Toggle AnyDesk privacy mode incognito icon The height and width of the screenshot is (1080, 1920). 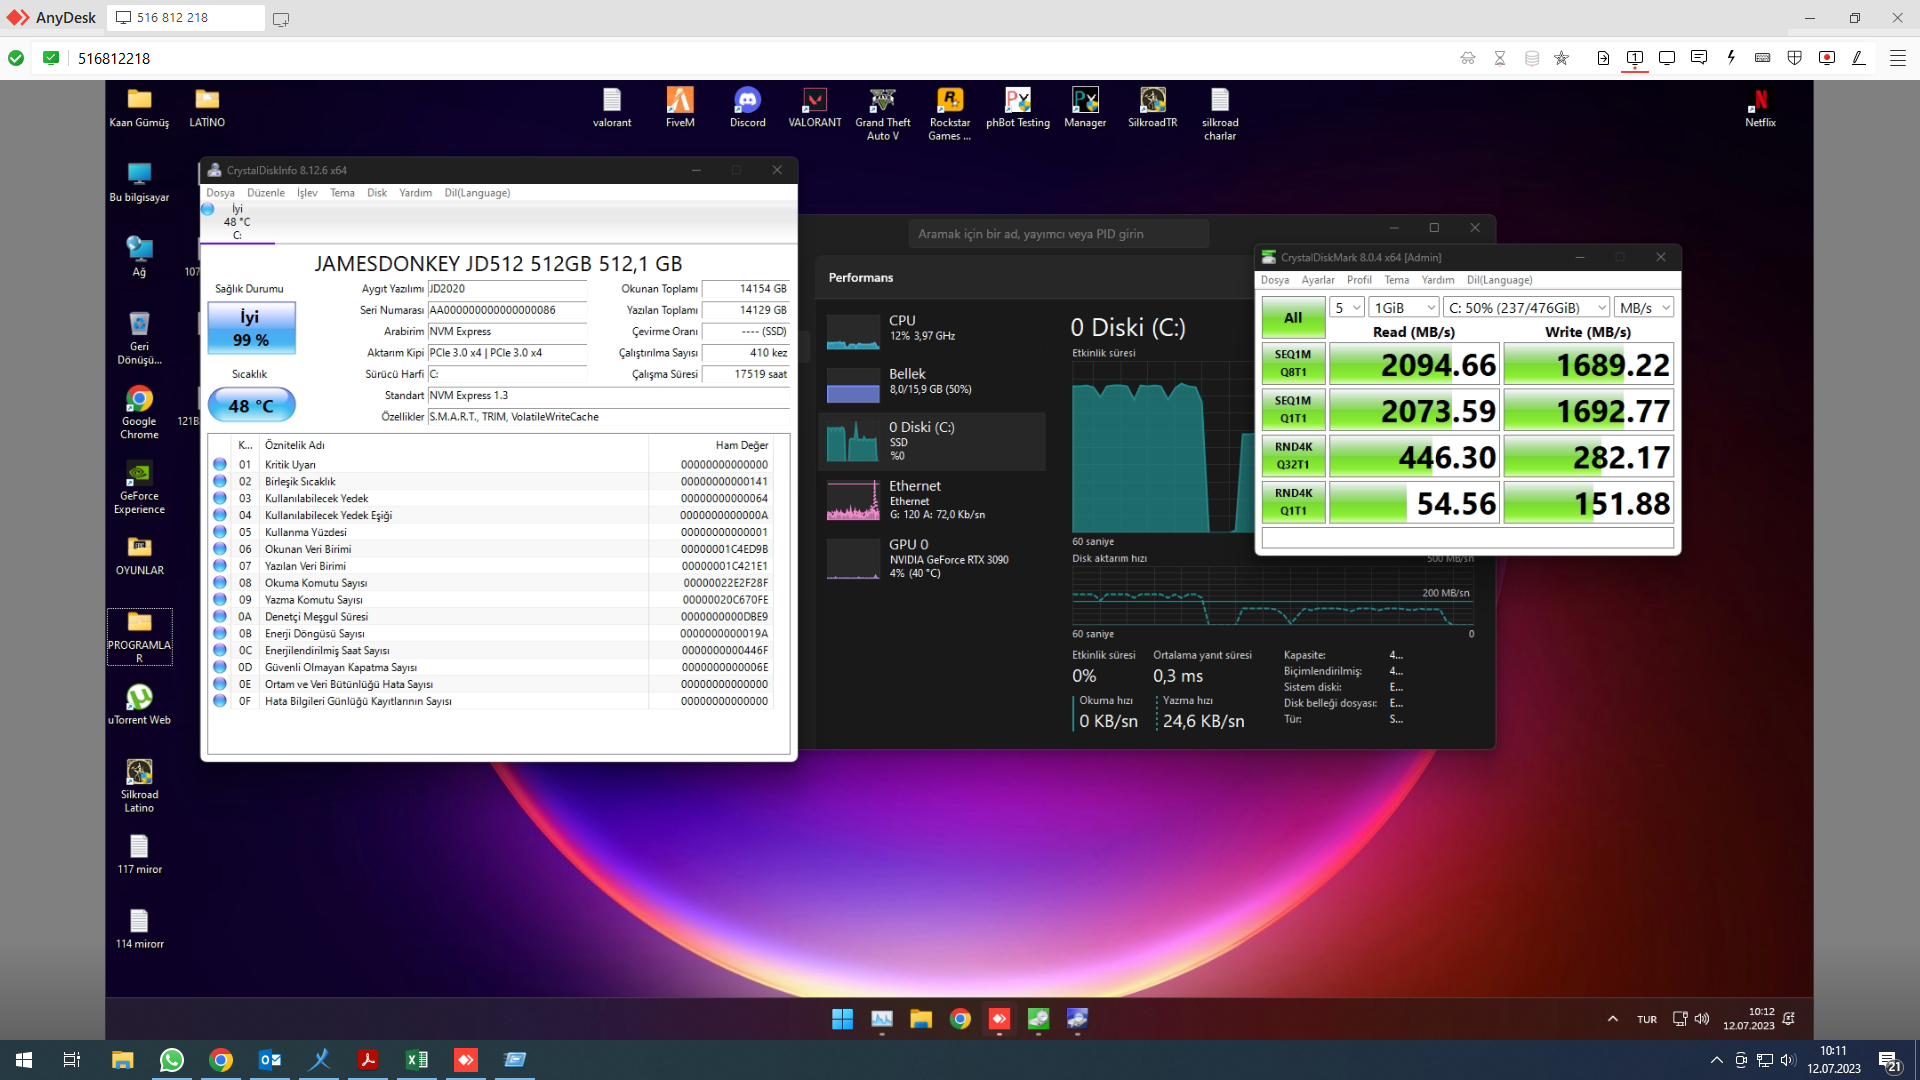tap(1468, 58)
